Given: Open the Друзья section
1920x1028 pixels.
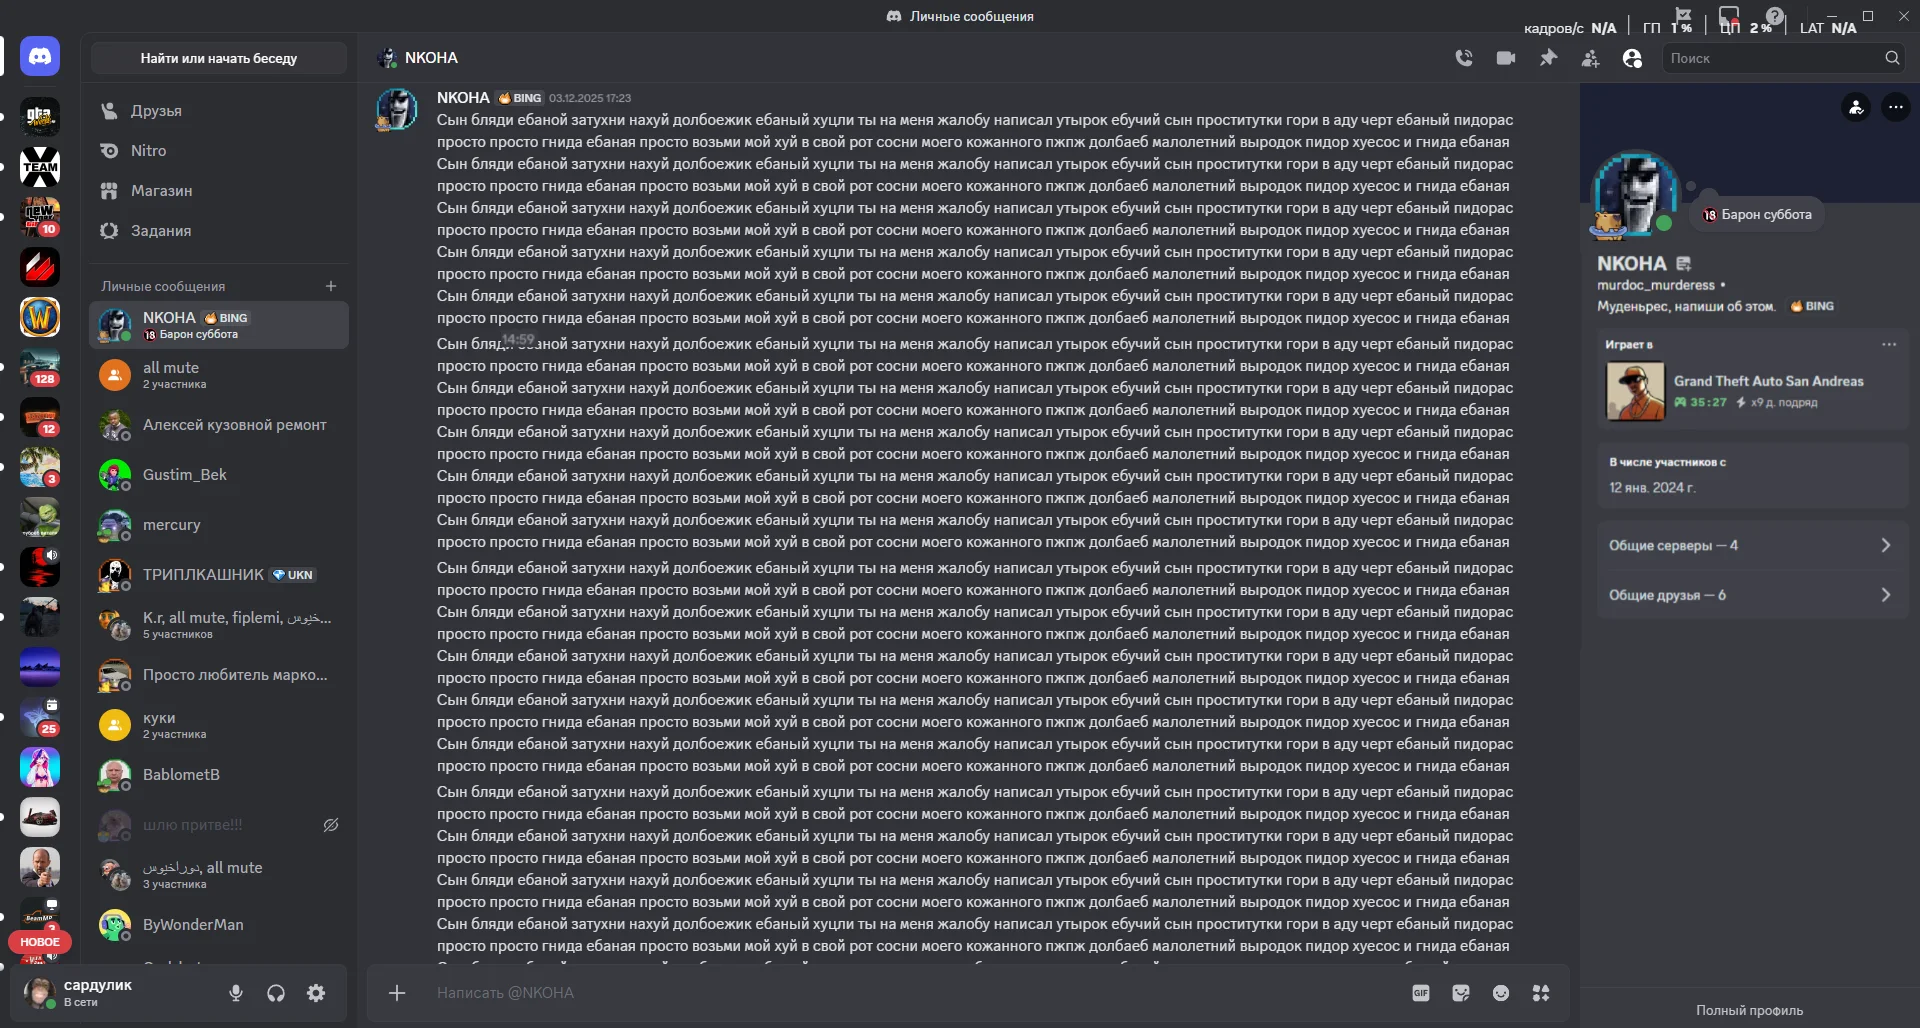Looking at the screenshot, I should 158,110.
